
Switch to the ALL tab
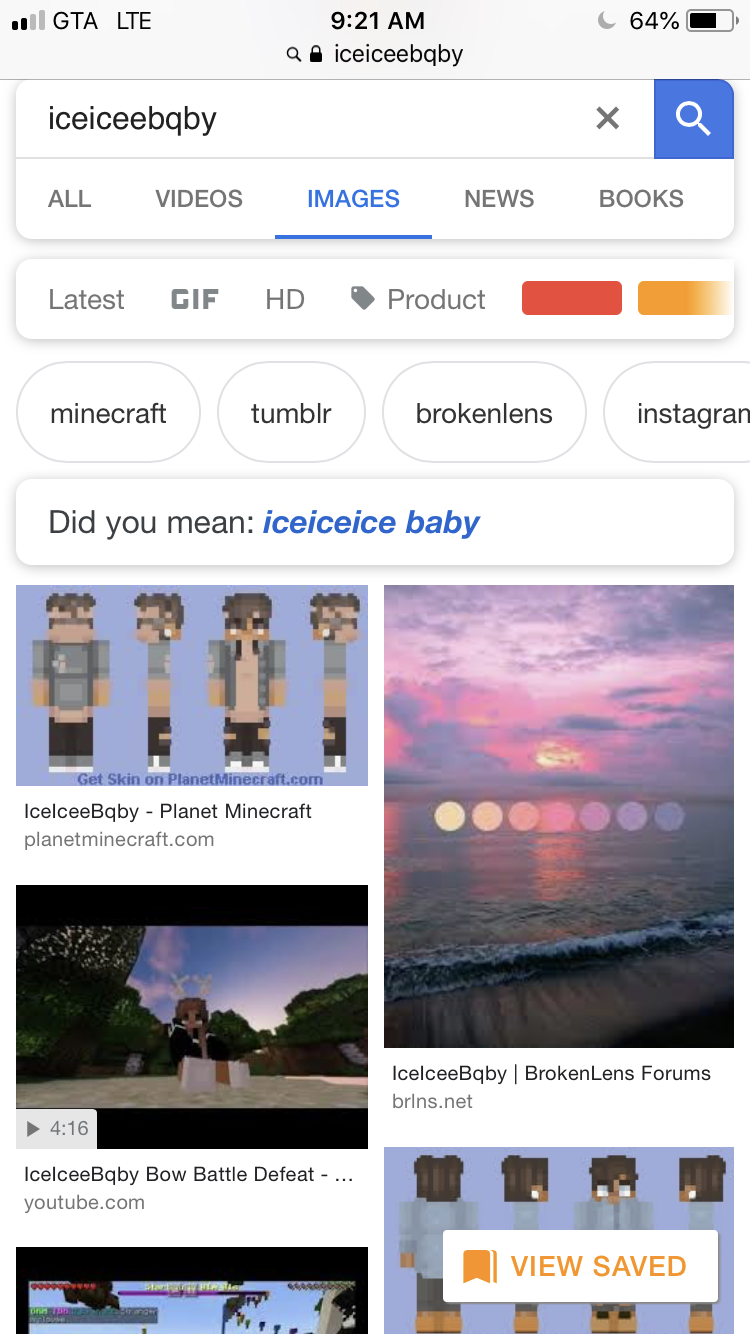(70, 198)
